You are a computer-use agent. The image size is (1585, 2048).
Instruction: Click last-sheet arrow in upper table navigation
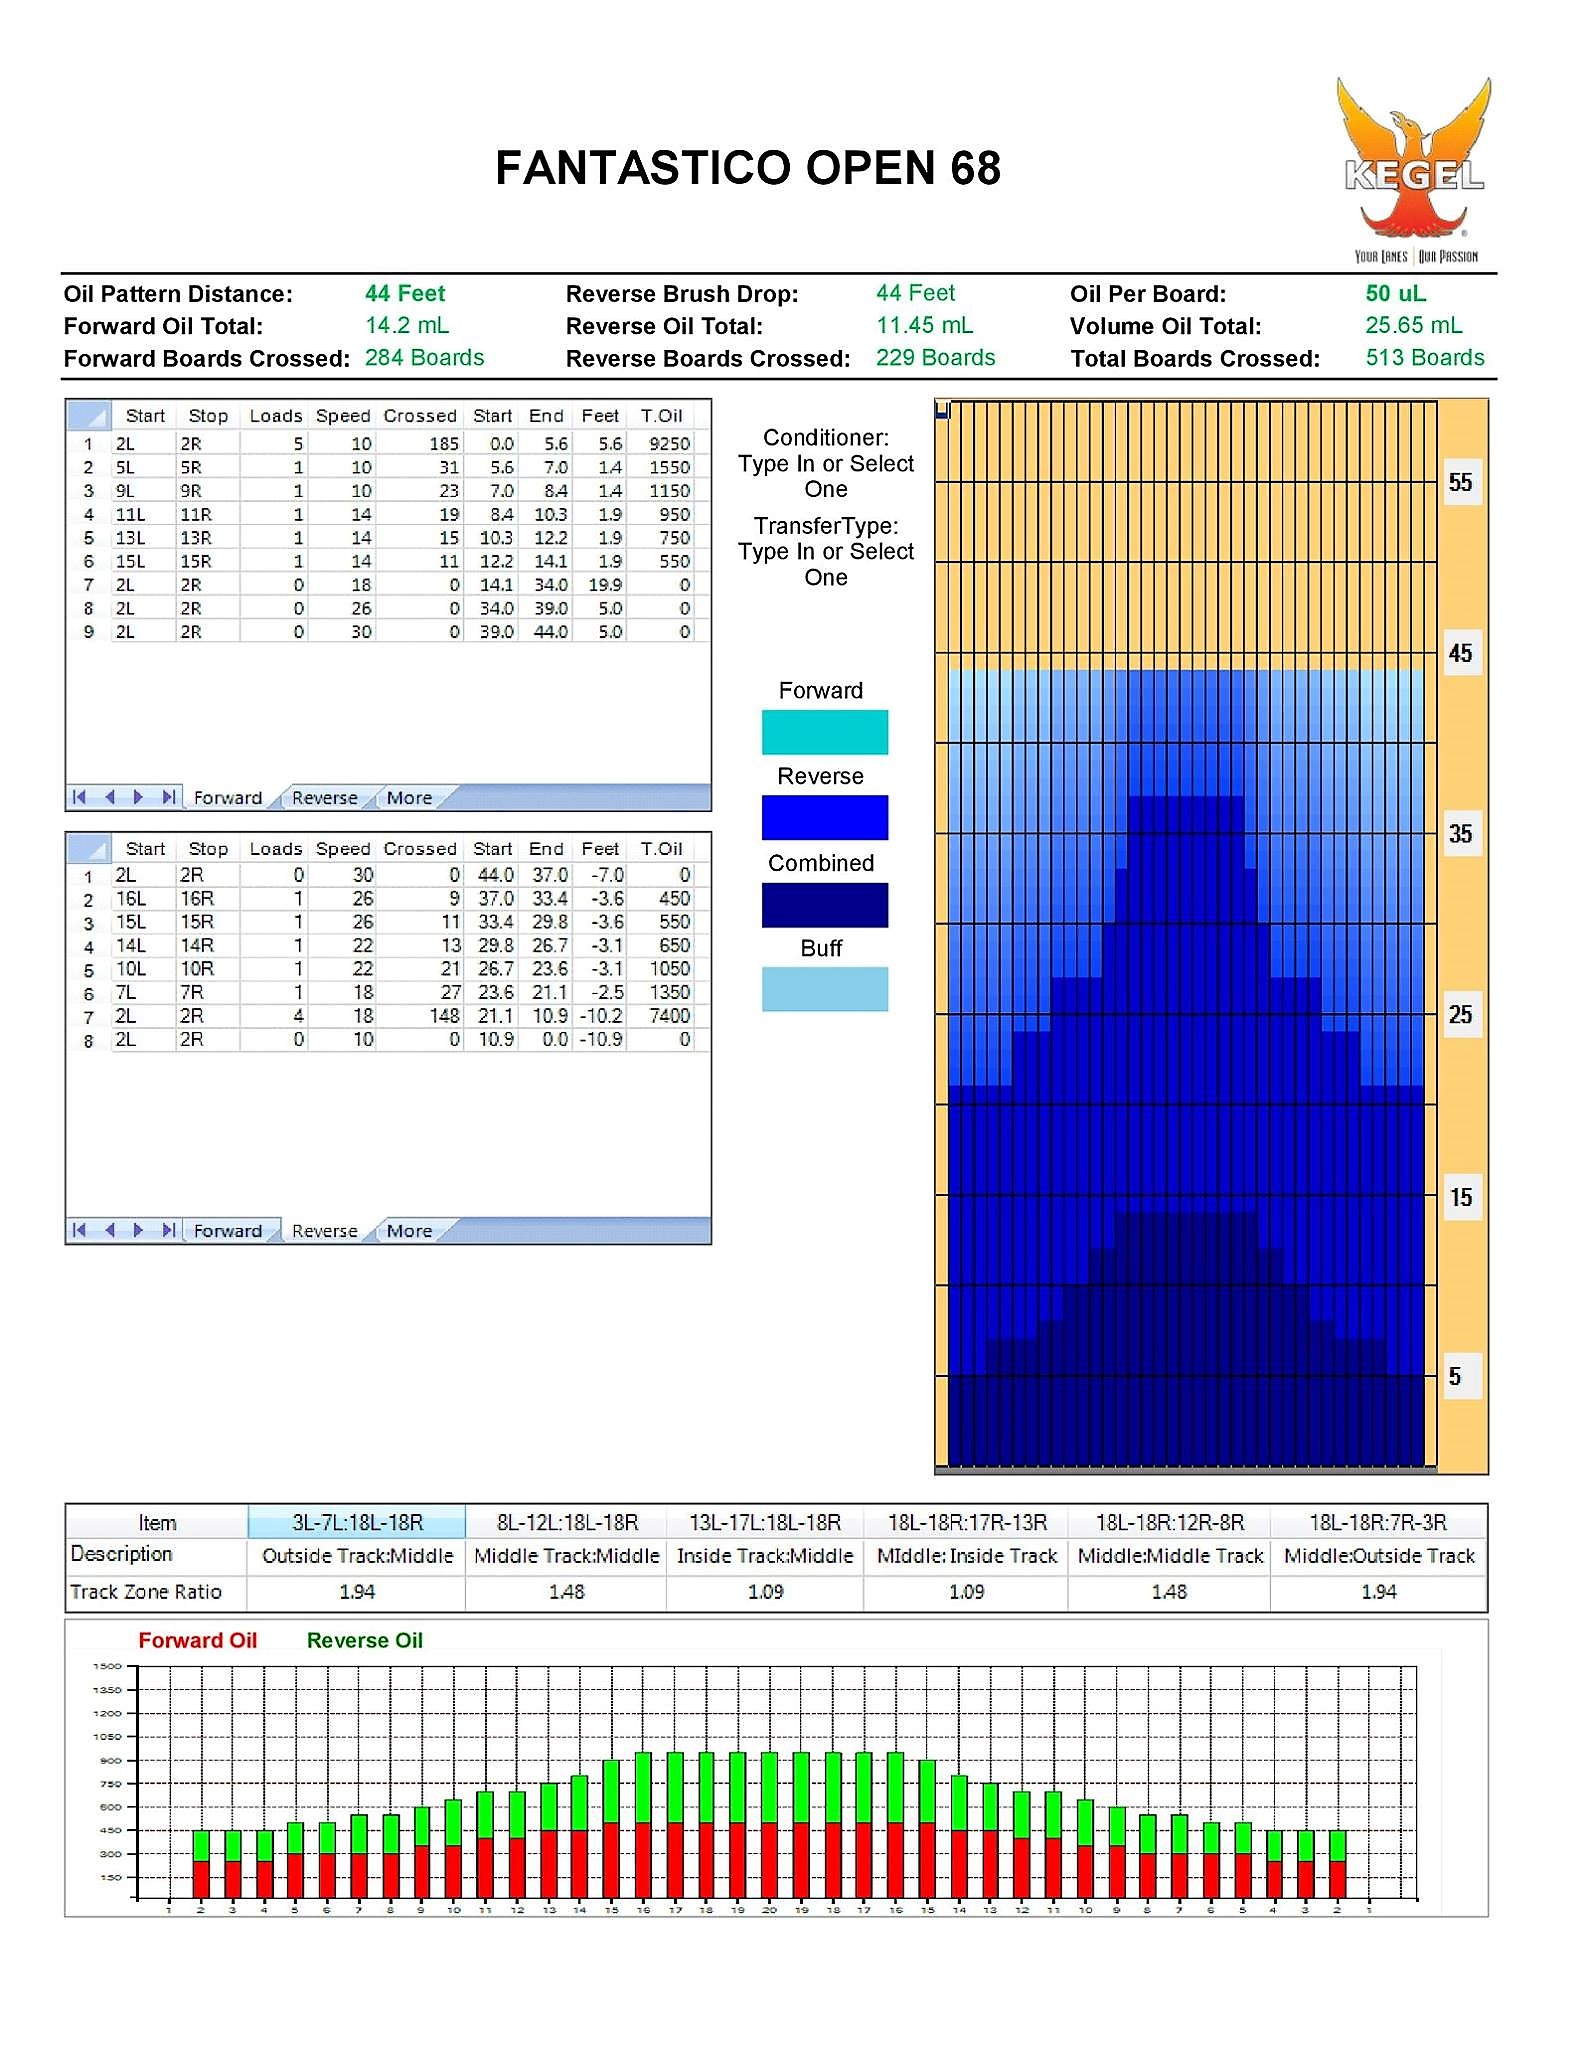(x=169, y=797)
